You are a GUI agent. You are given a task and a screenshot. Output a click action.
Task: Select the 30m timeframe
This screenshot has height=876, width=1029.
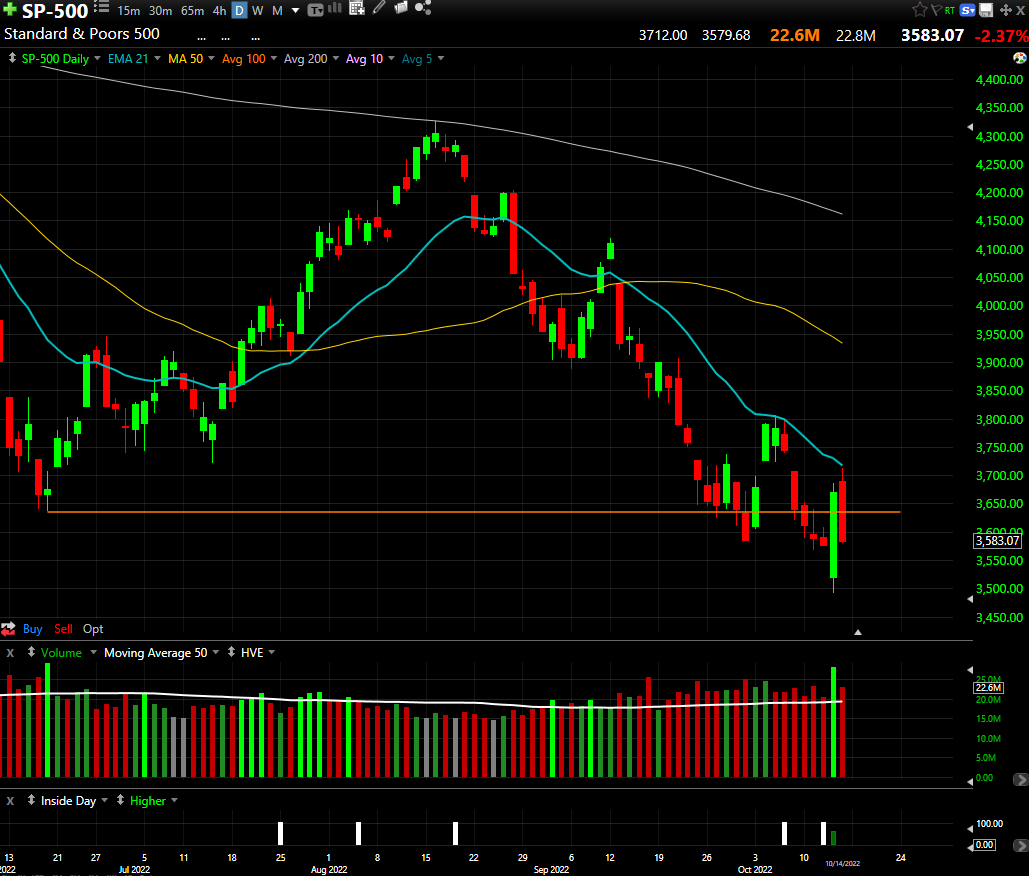point(160,10)
